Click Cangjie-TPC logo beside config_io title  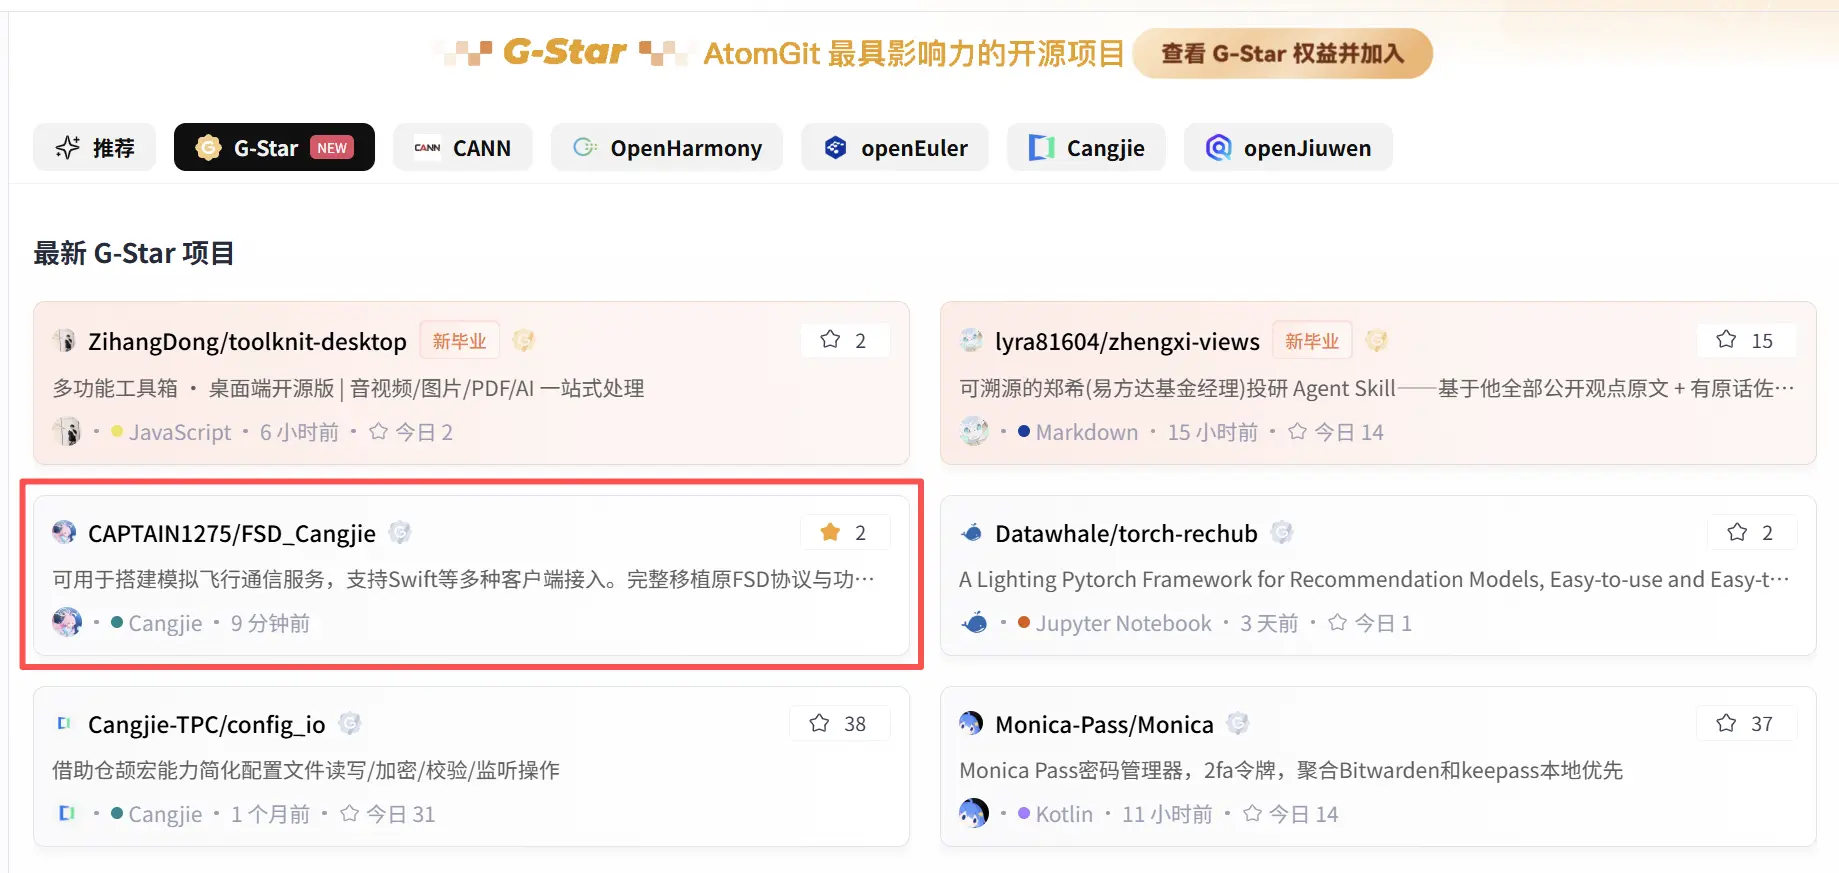pos(65,724)
